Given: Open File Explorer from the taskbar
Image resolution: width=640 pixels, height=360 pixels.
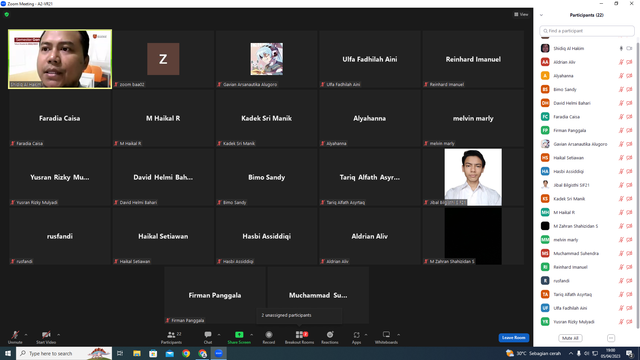Looking at the screenshot, I should (x=137, y=353).
